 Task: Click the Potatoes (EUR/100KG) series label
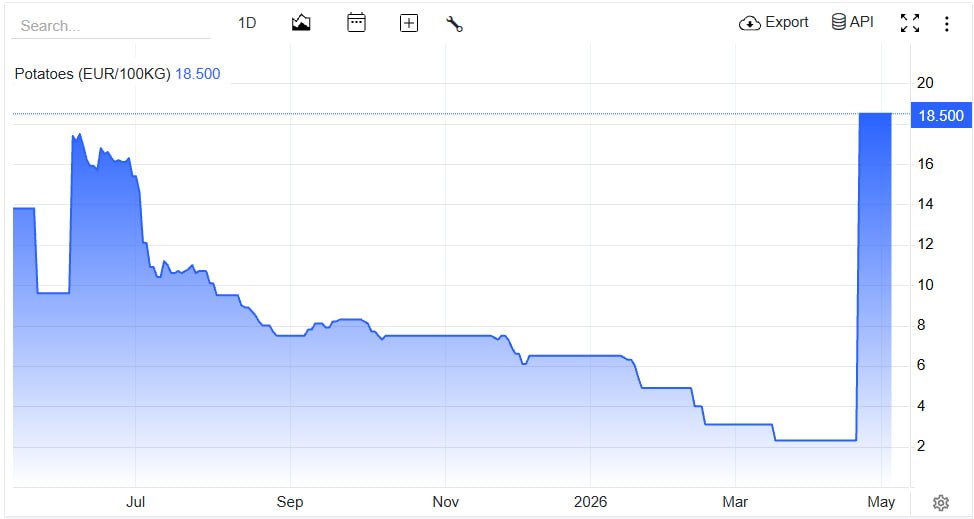pos(93,74)
